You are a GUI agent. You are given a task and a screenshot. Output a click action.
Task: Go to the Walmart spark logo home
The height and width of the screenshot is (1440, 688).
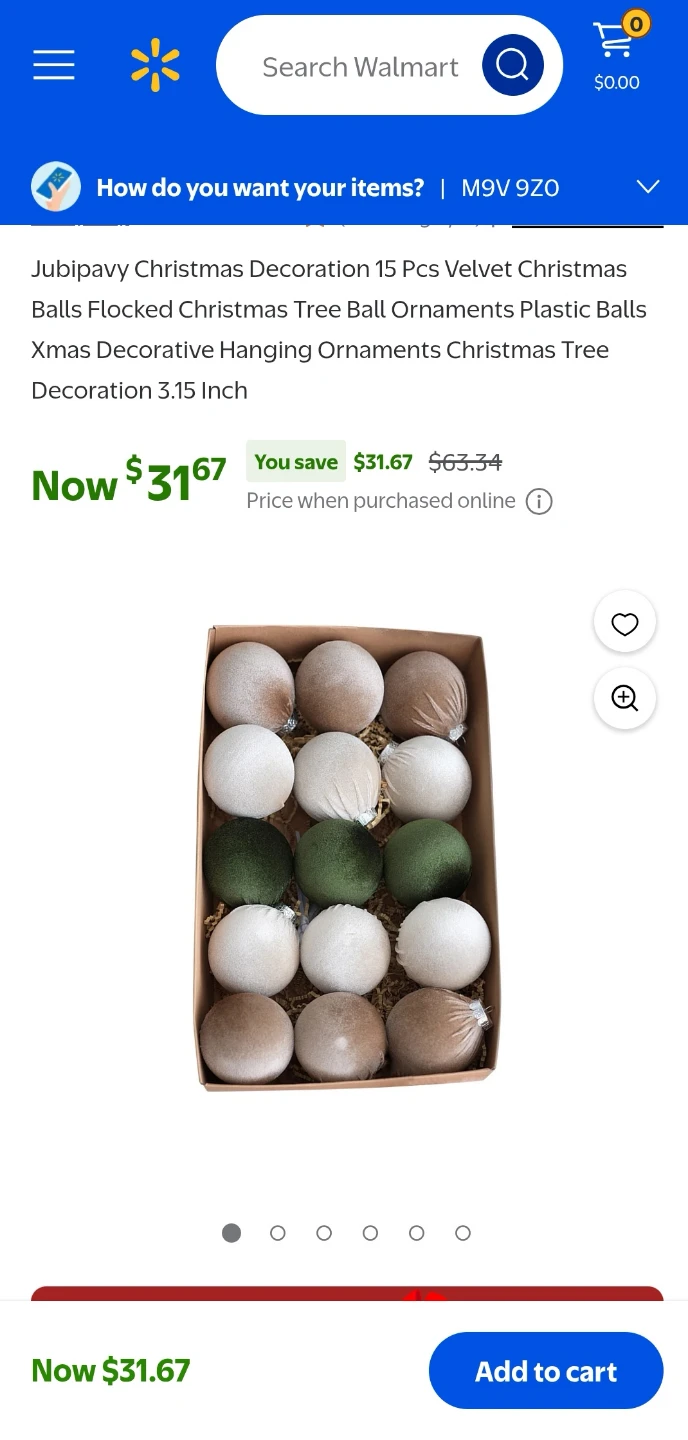(x=155, y=65)
